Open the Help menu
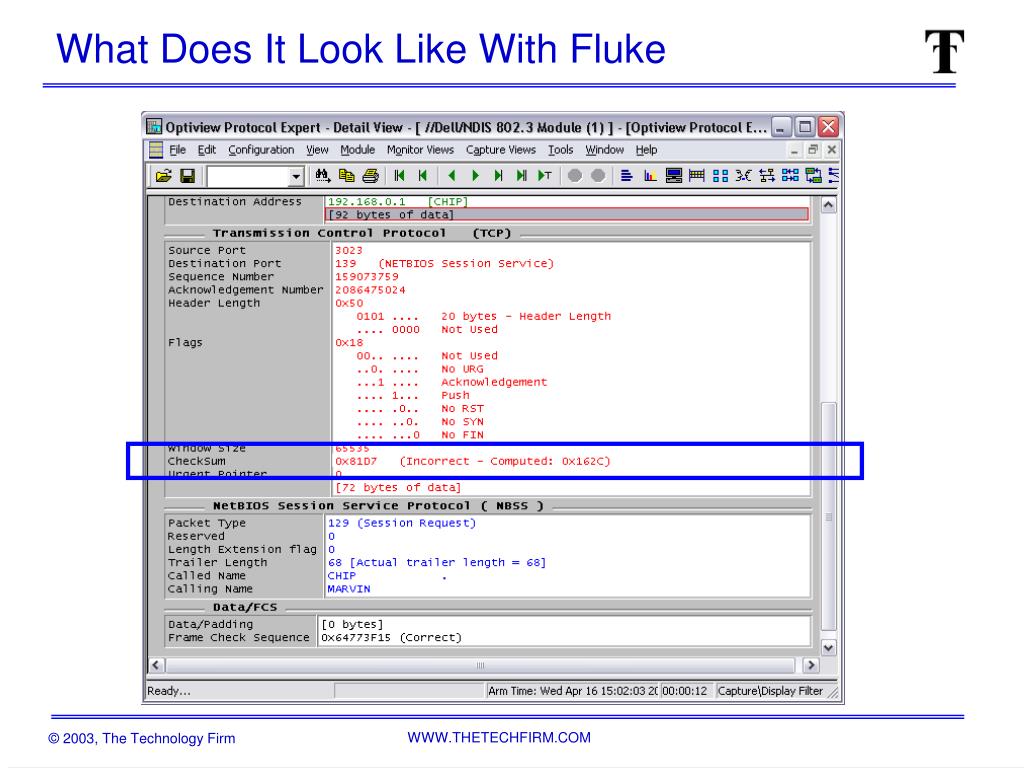The height and width of the screenshot is (768, 1024). 647,150
